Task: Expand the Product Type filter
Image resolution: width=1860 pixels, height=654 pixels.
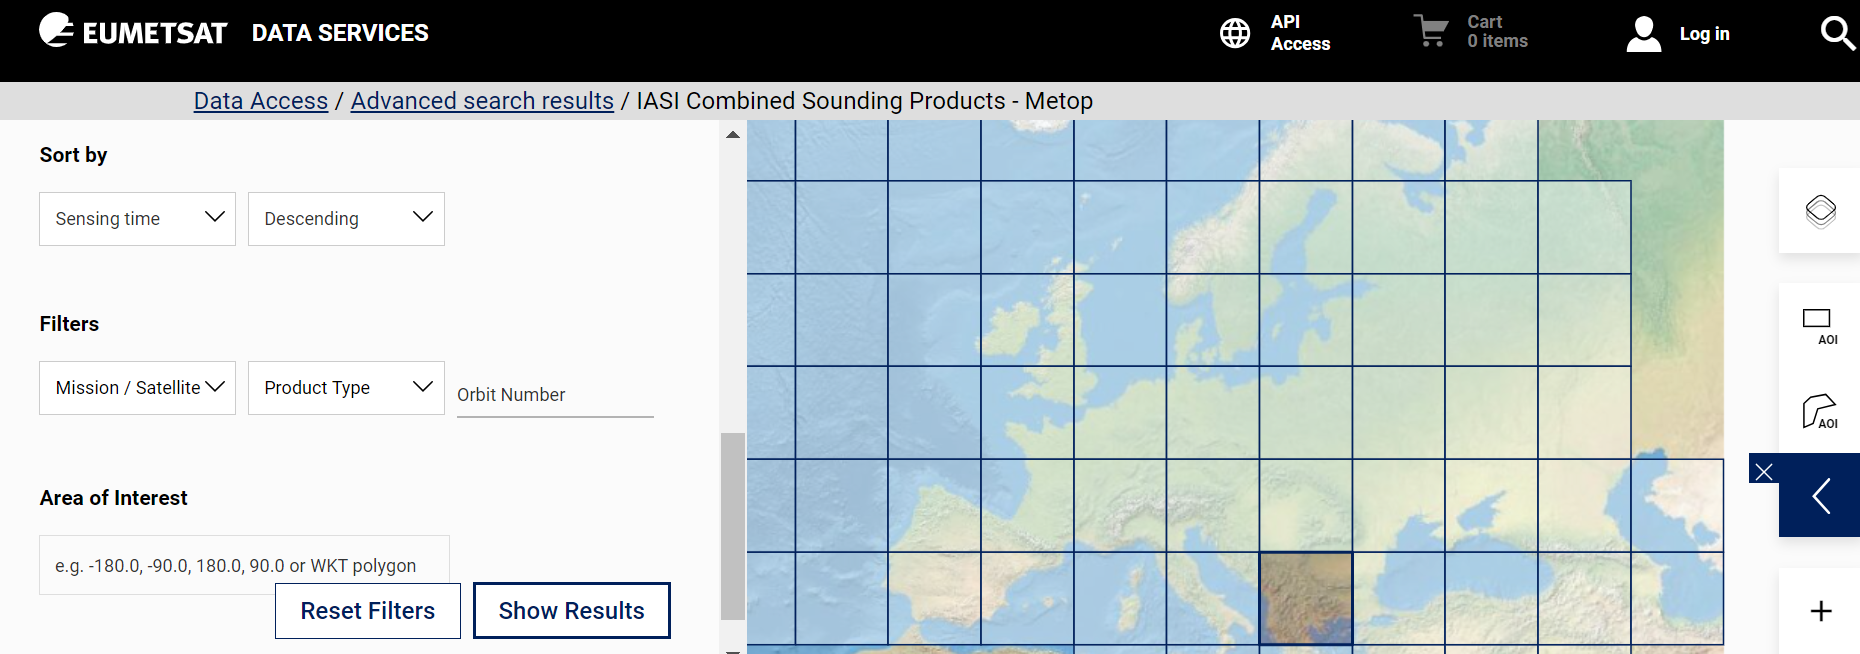Action: [x=346, y=388]
